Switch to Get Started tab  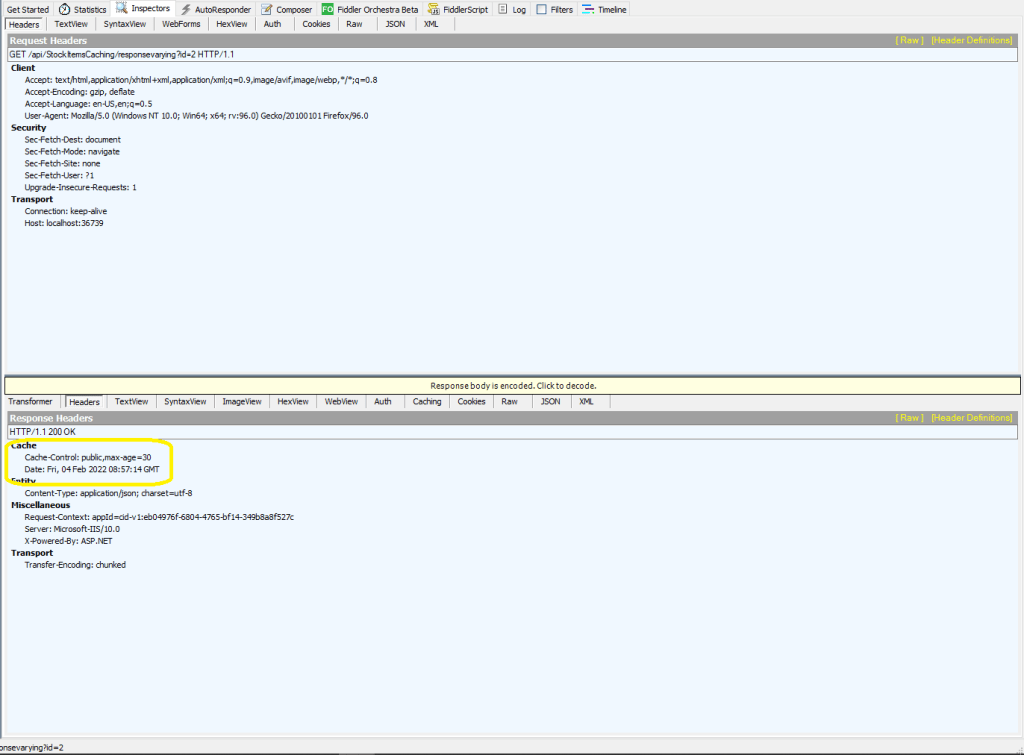coord(27,9)
